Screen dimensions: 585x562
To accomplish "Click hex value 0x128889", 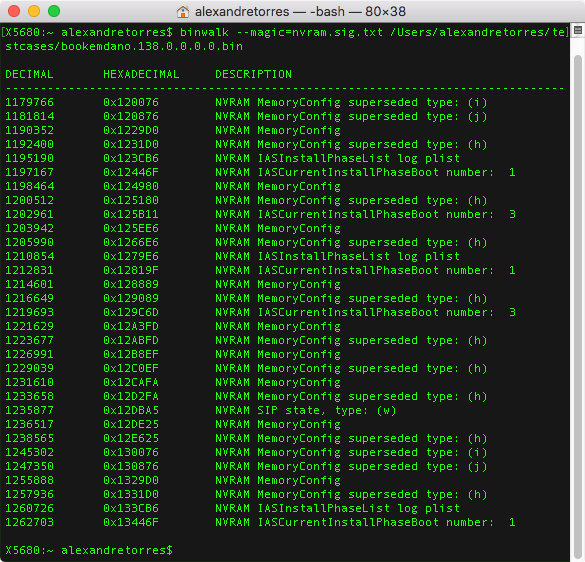I will [x=131, y=284].
